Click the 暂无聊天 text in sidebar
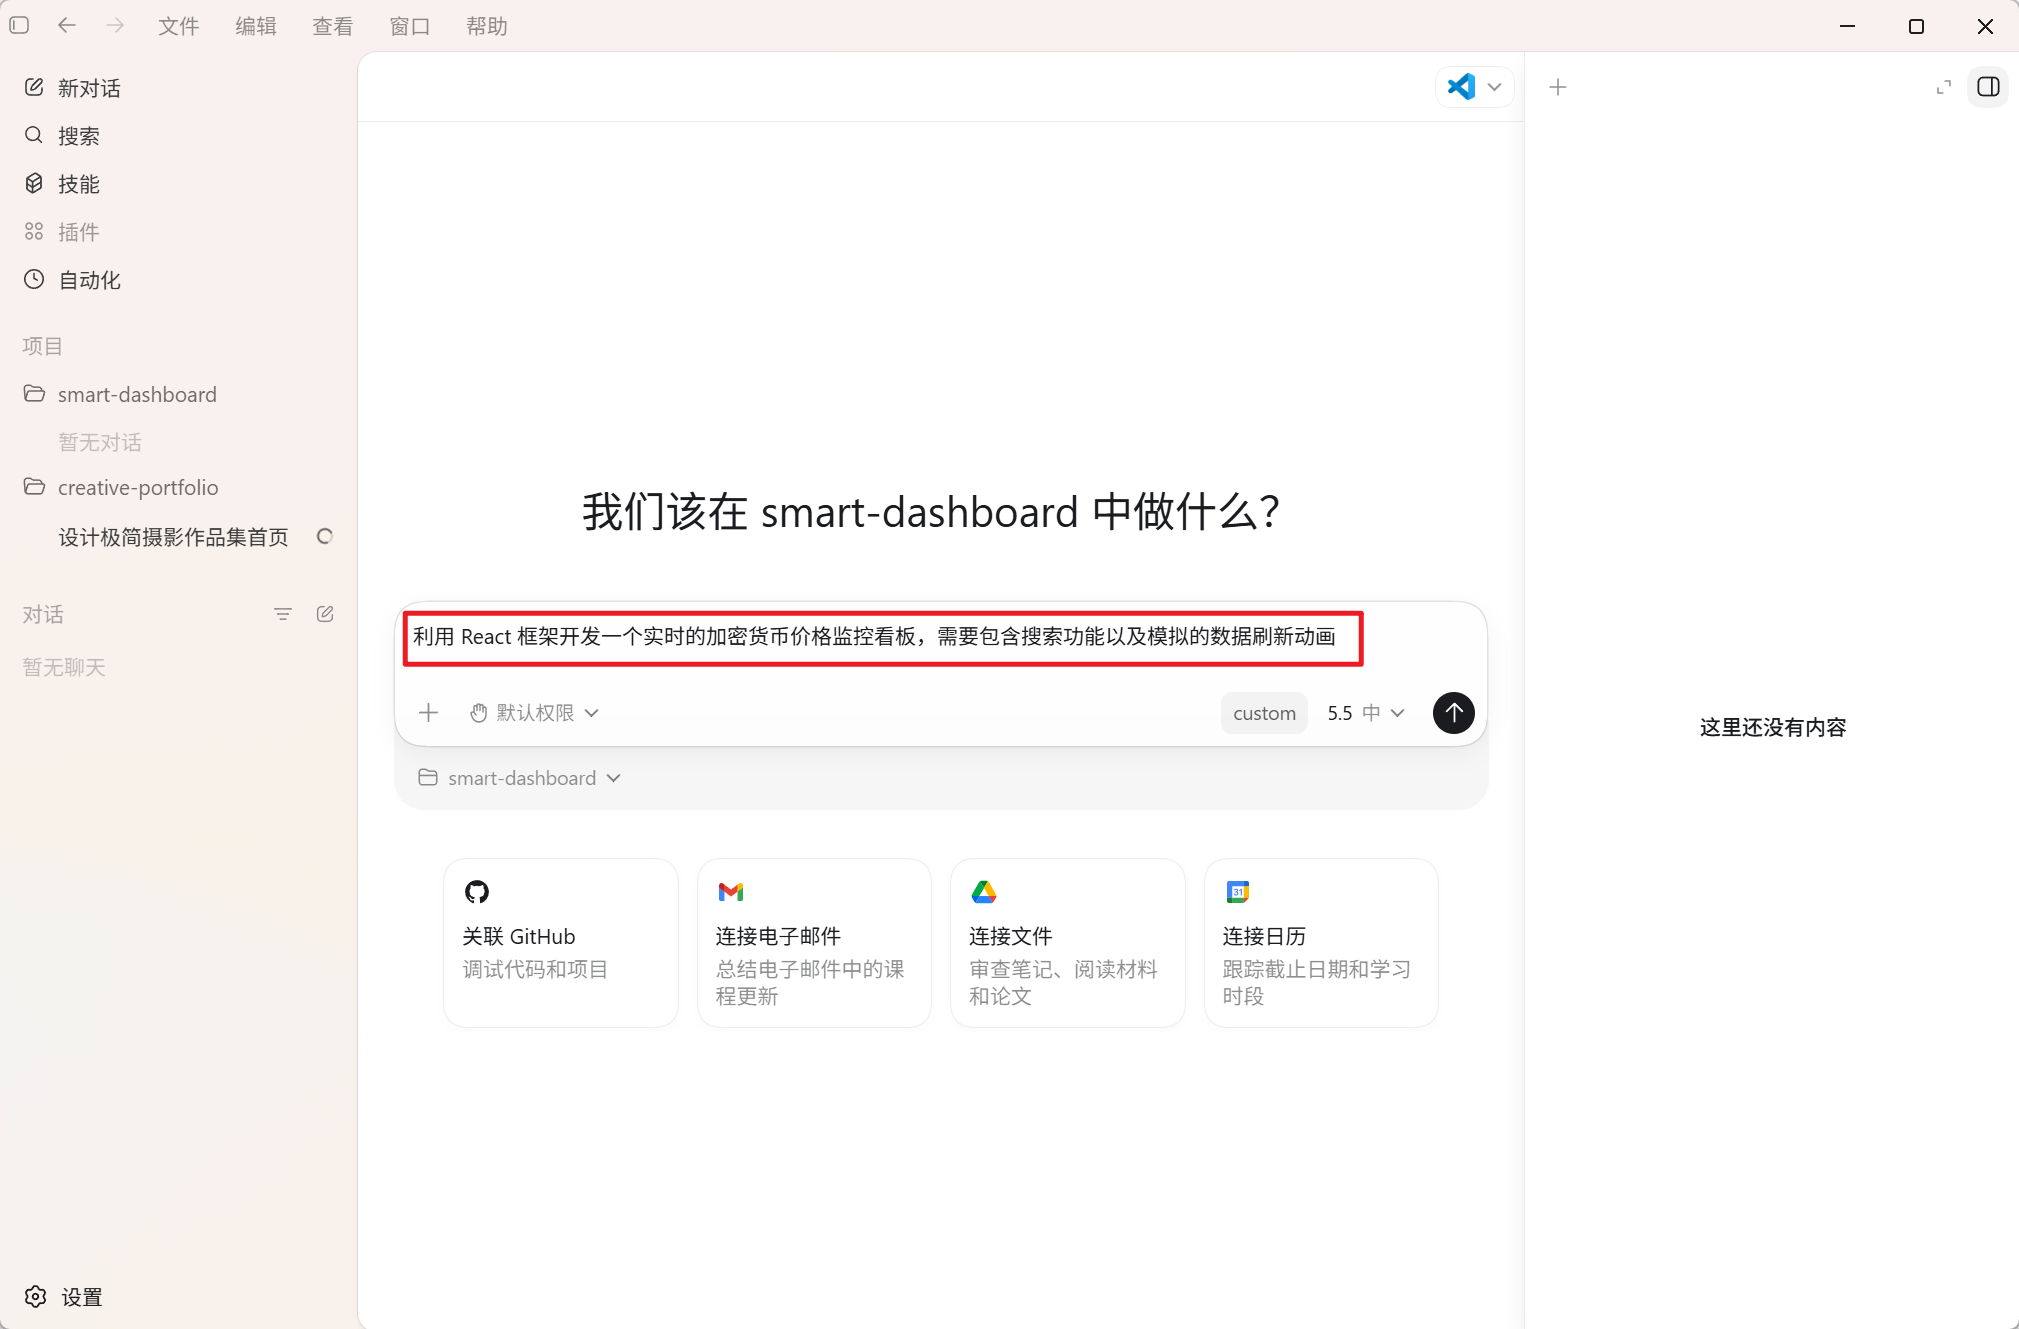This screenshot has width=2019, height=1329. 64,667
